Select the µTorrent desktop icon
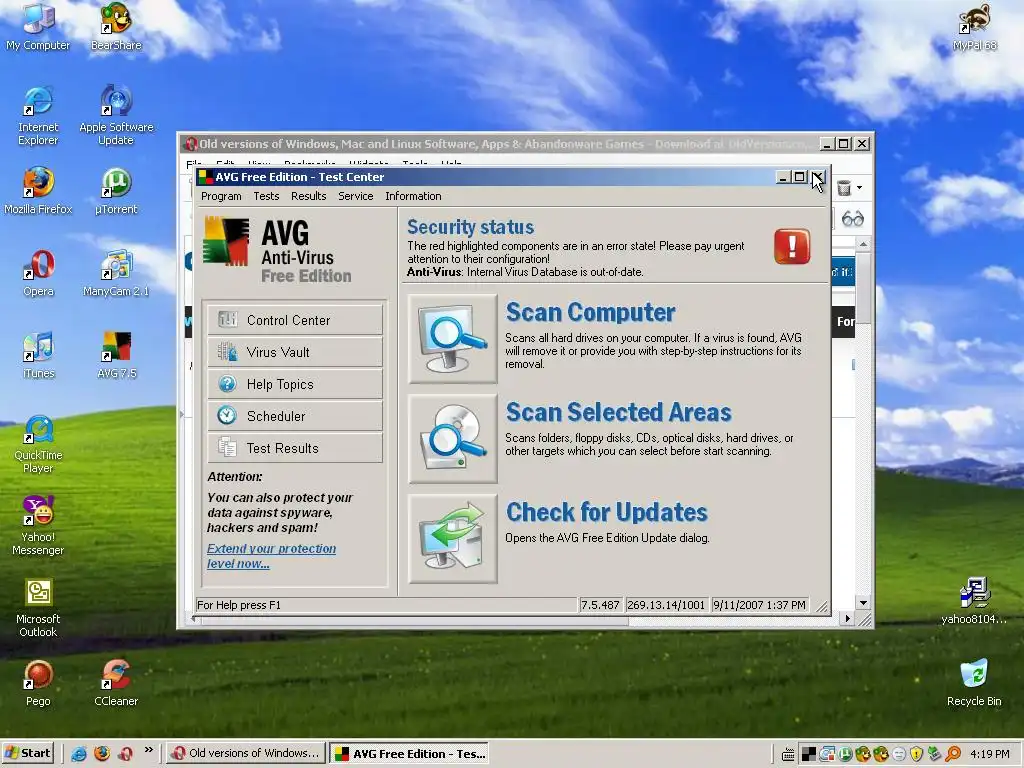1024x768 pixels. tap(116, 191)
